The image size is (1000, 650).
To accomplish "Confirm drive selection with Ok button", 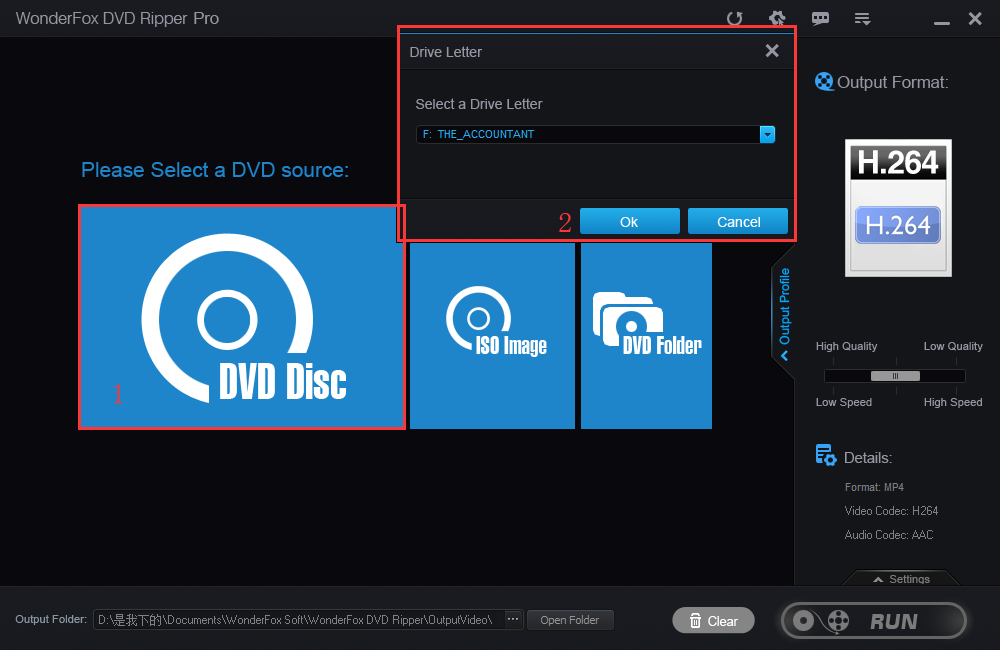I will 629,222.
